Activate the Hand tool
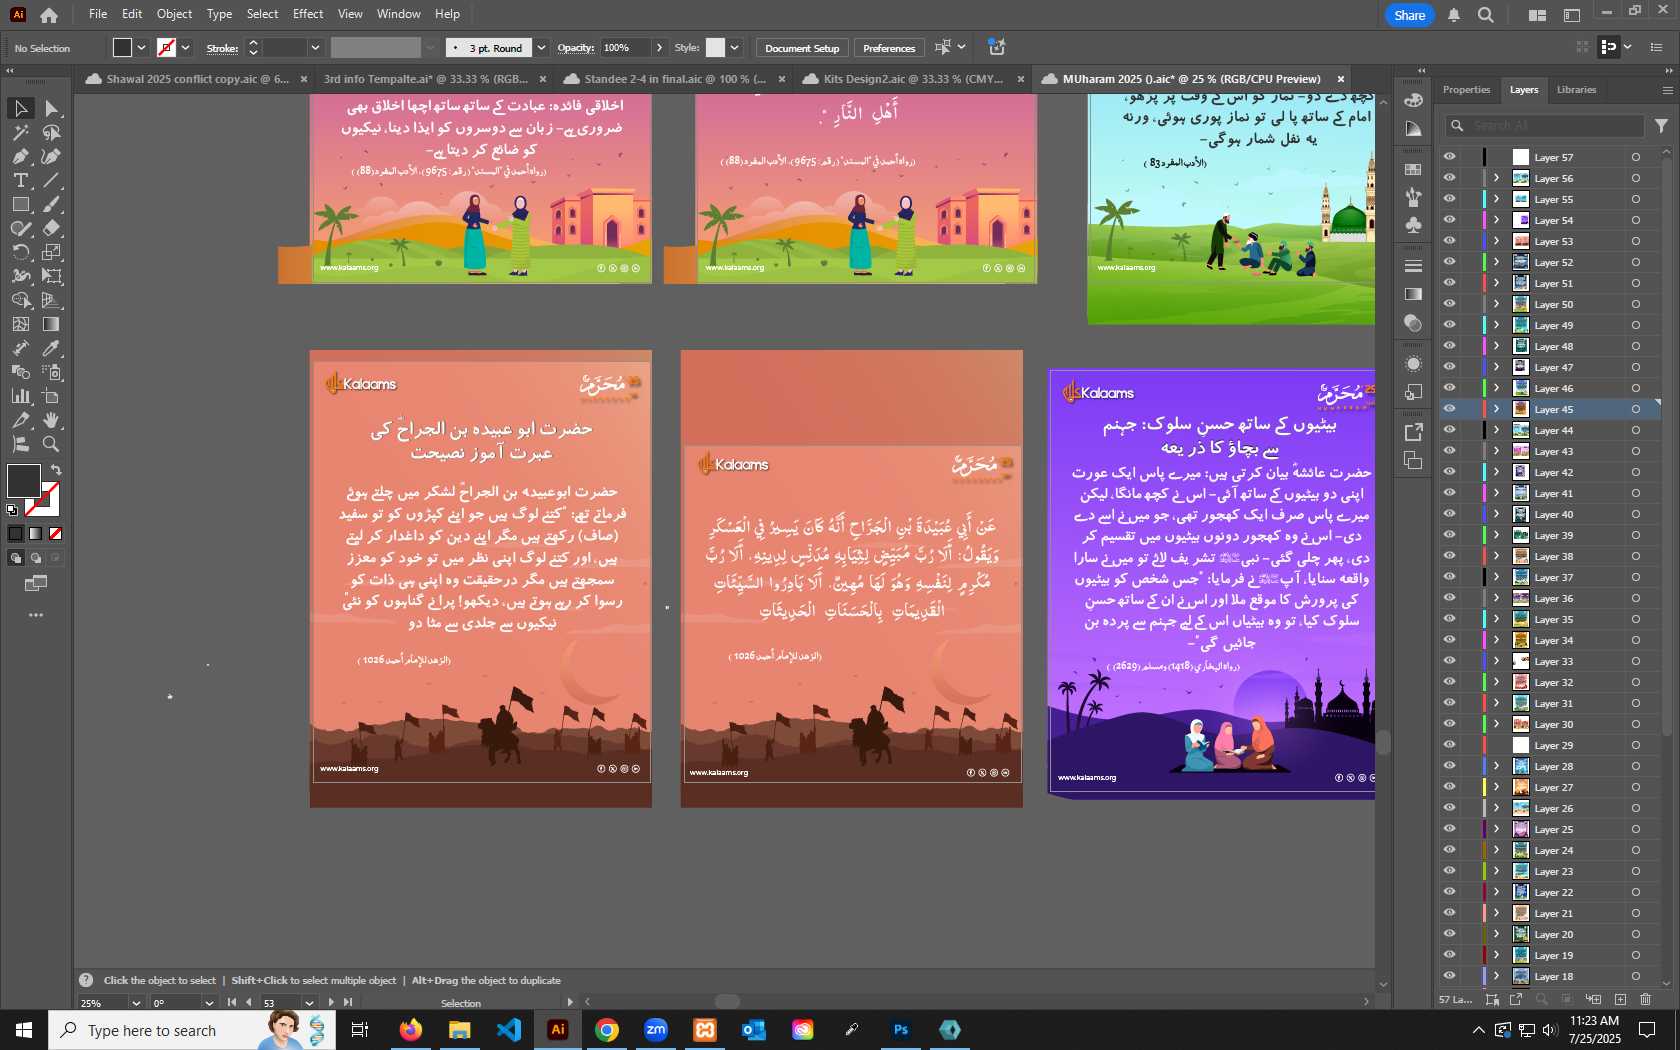 click(x=51, y=420)
